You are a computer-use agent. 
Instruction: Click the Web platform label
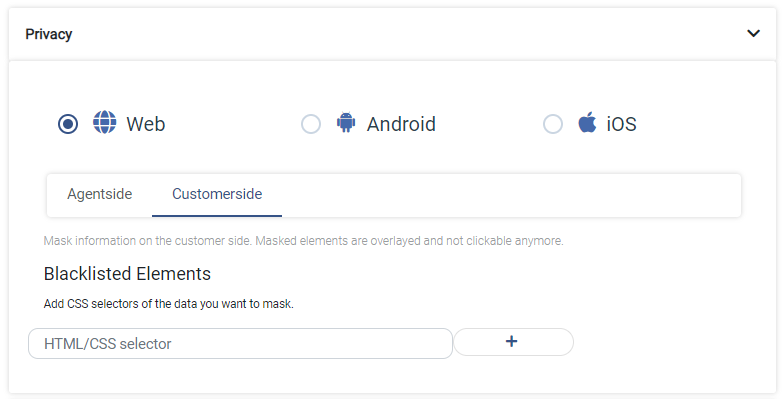coord(146,124)
